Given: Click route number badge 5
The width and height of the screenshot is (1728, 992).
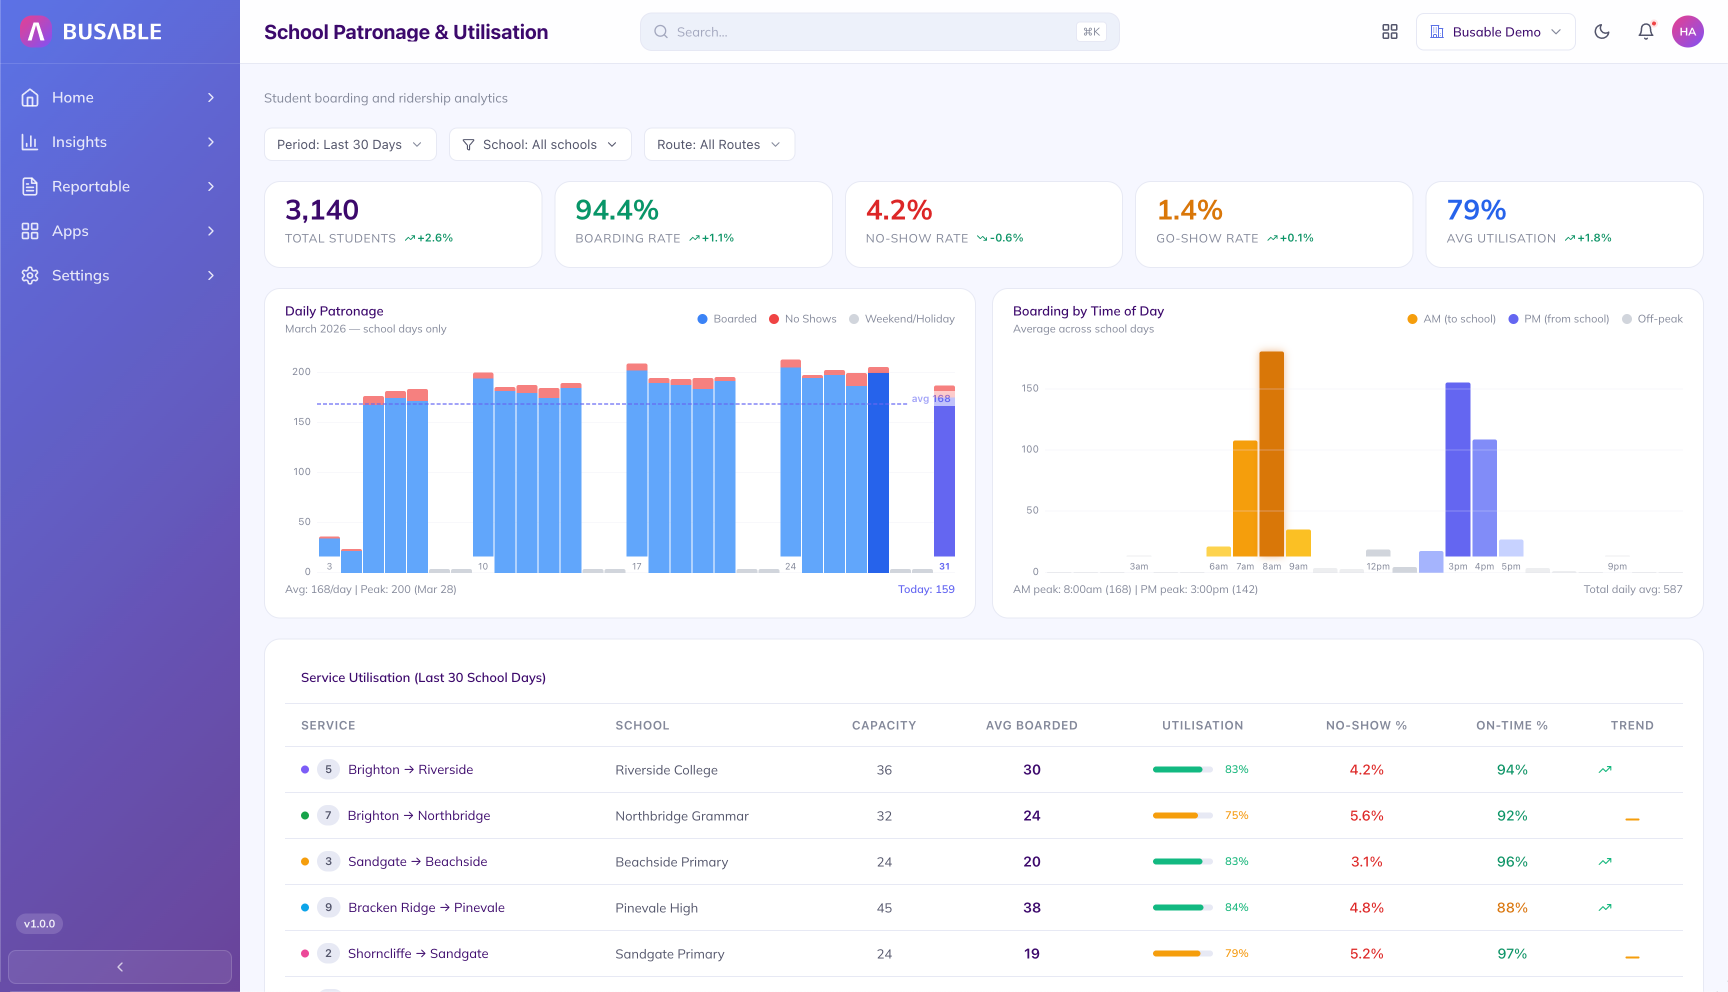Looking at the screenshot, I should tap(328, 770).
